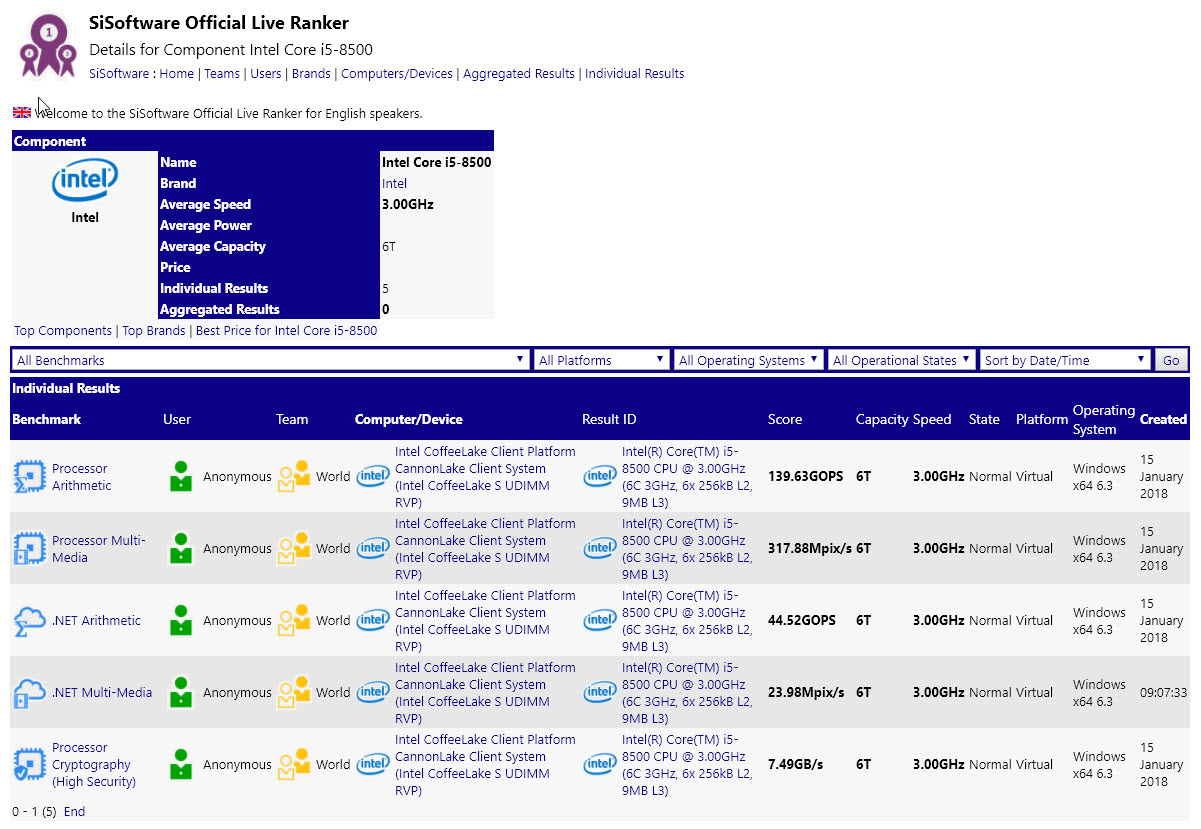1201x829 pixels.
Task: Click green user icon in .NET Arithmetic row
Action: (180, 620)
